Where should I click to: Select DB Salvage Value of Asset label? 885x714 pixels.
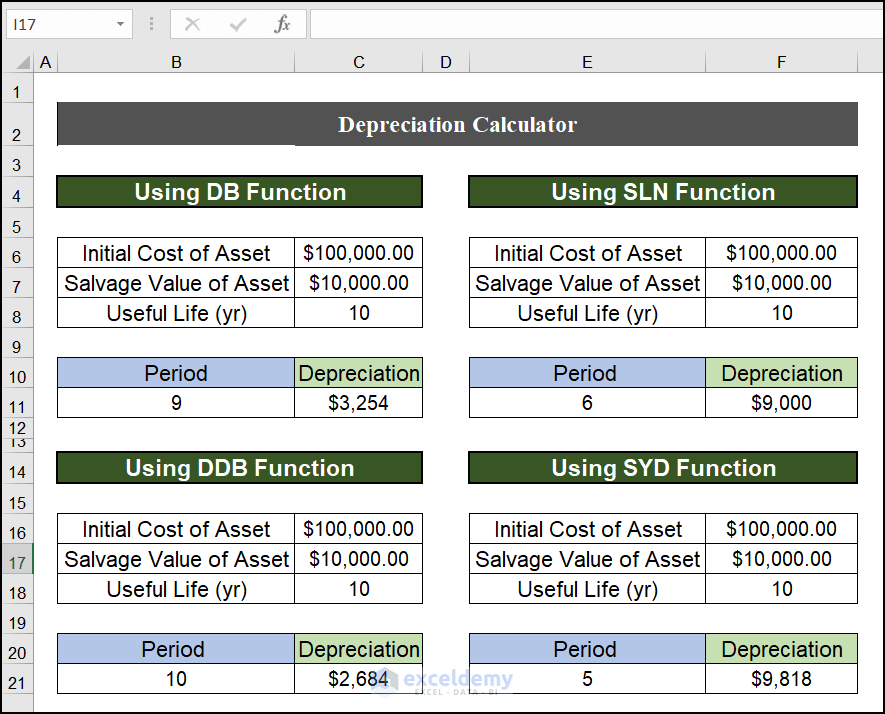point(176,283)
